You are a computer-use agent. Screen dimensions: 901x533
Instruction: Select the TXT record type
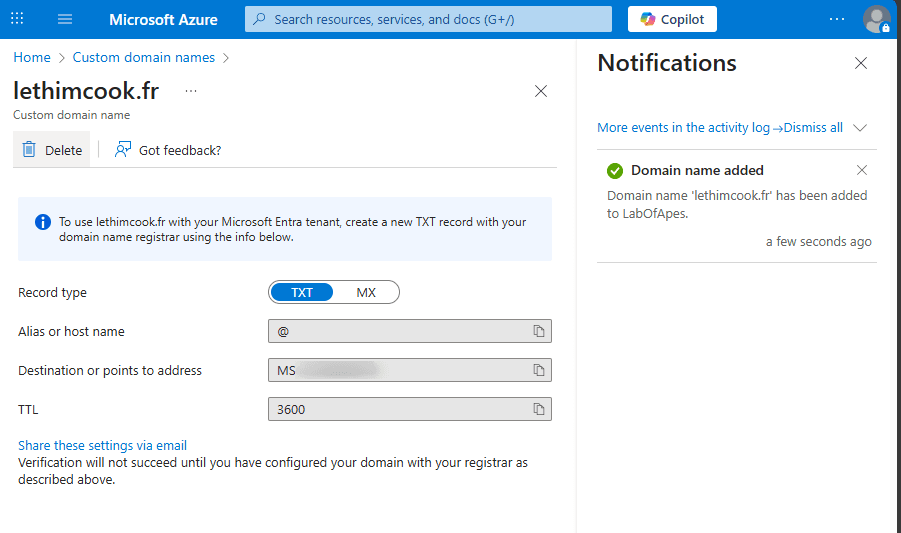click(x=302, y=292)
